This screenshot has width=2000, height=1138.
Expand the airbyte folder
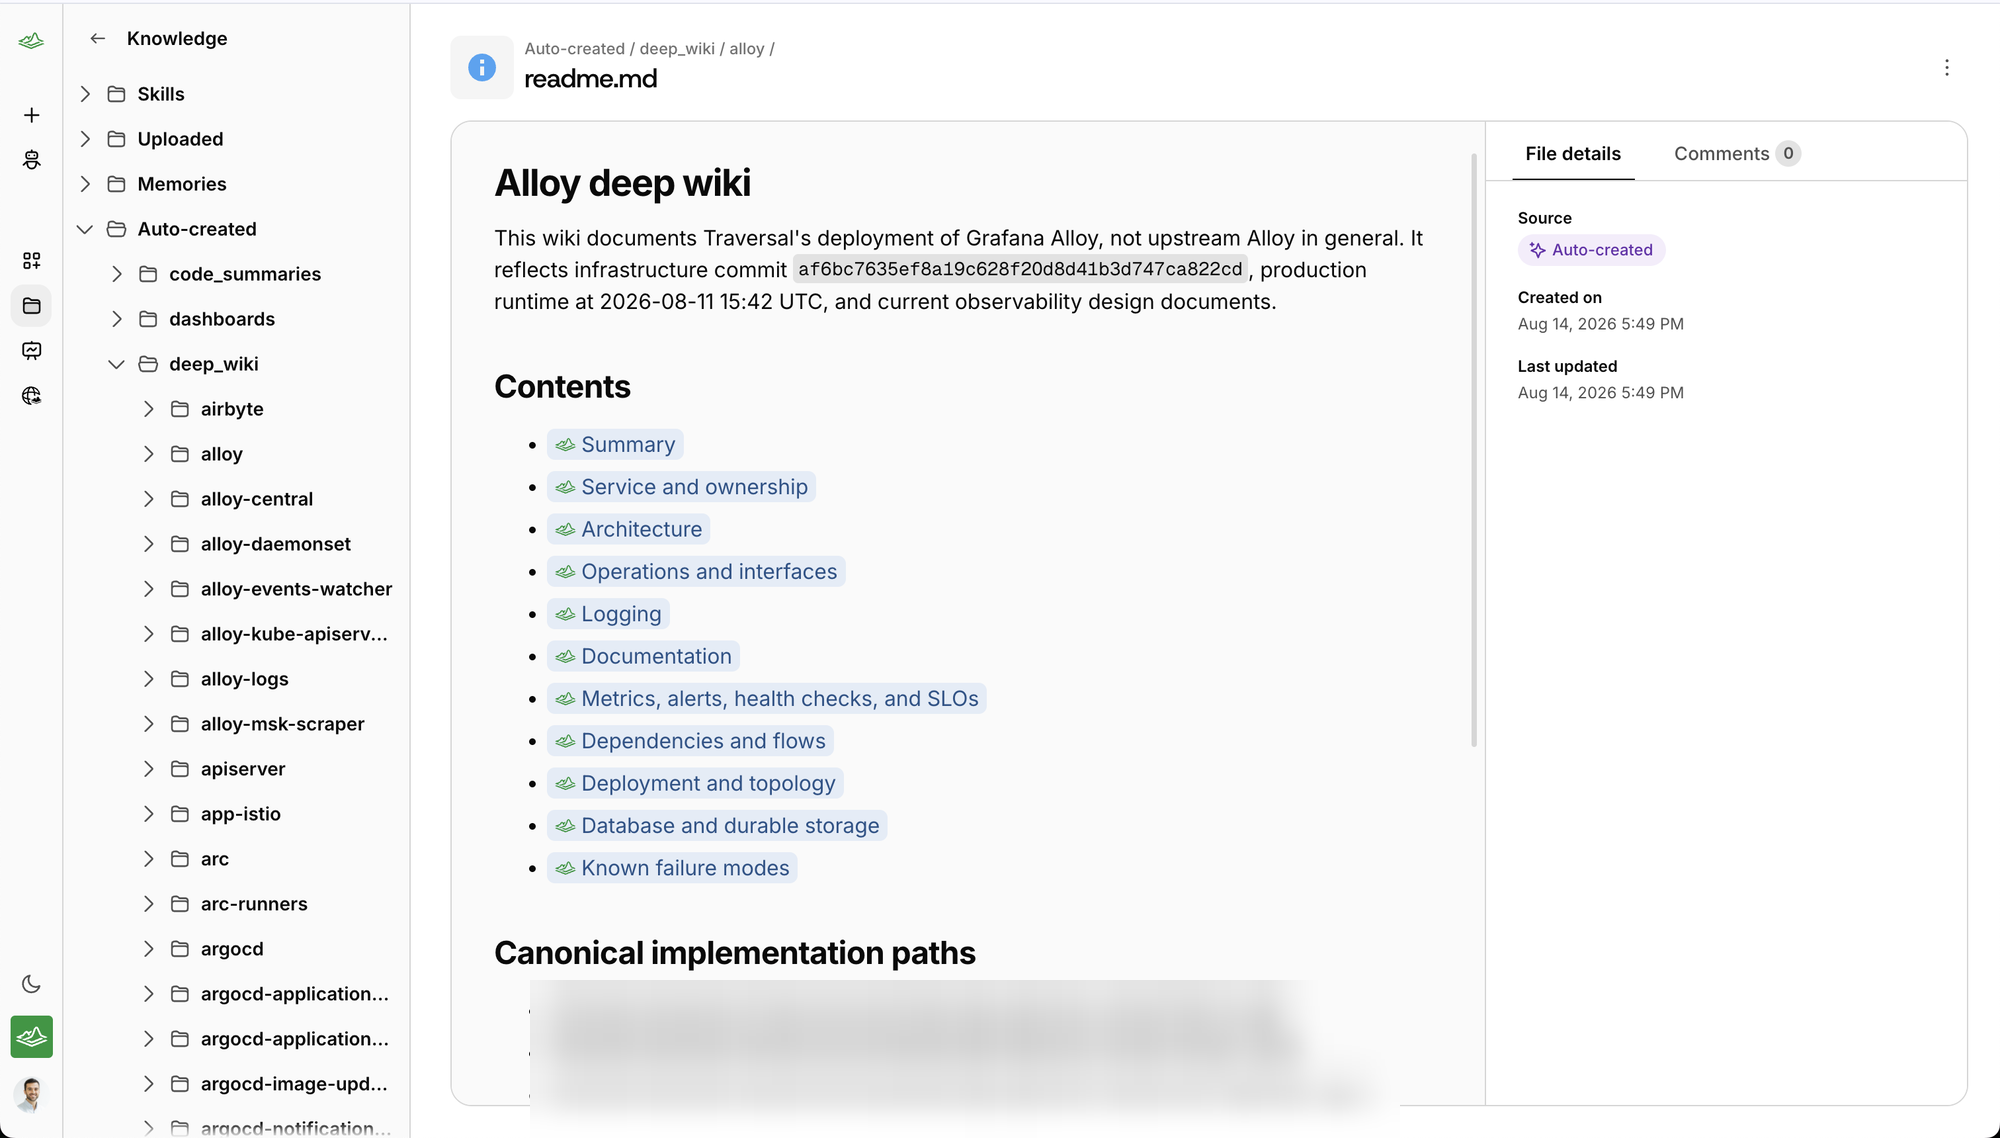coord(149,409)
